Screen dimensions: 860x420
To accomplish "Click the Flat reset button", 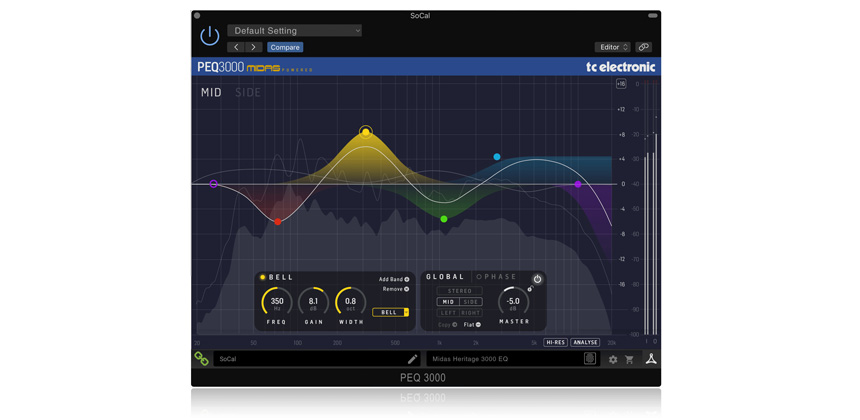I will point(472,325).
